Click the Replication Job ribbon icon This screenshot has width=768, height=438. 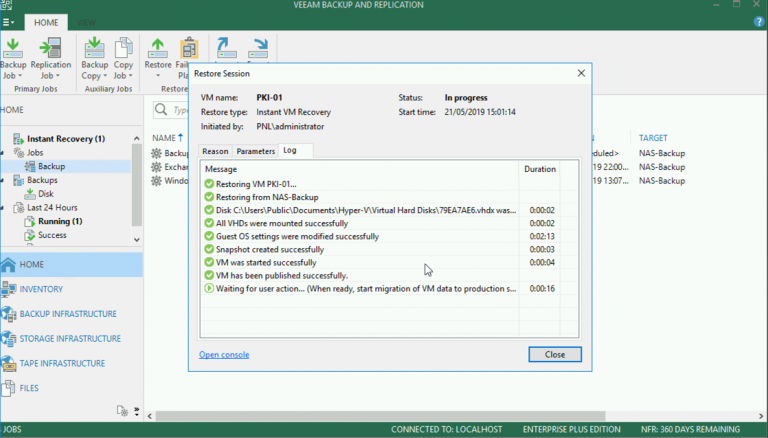pos(50,49)
